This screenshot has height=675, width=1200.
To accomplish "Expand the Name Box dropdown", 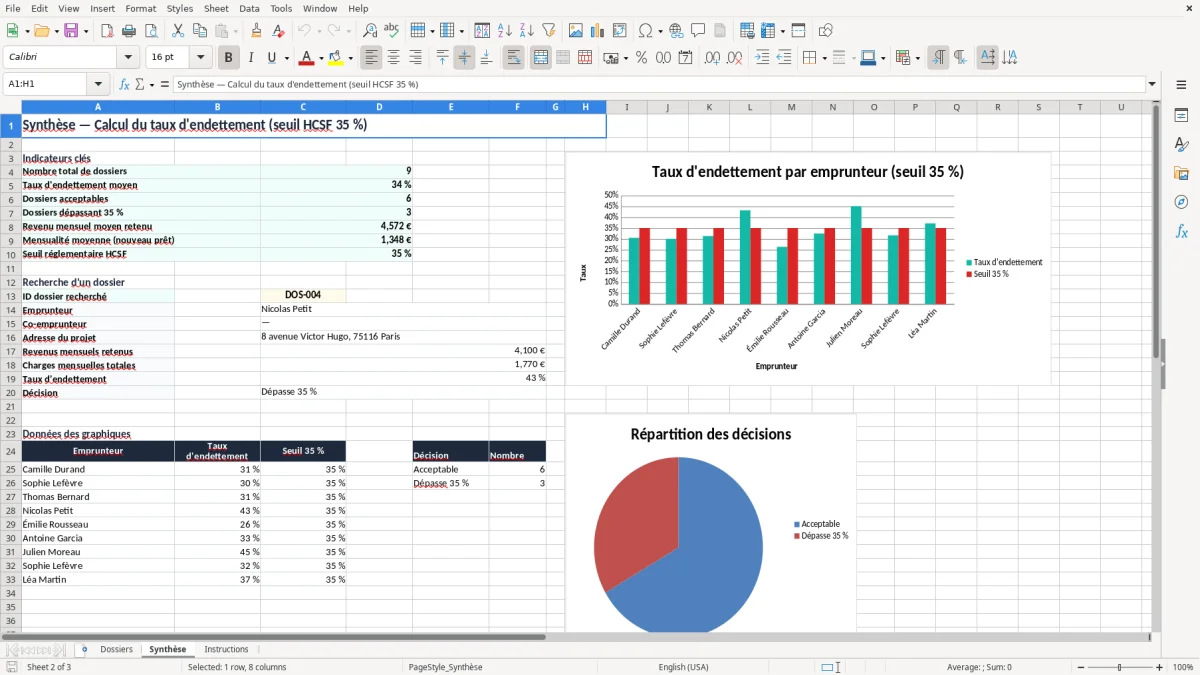I will point(98,84).
